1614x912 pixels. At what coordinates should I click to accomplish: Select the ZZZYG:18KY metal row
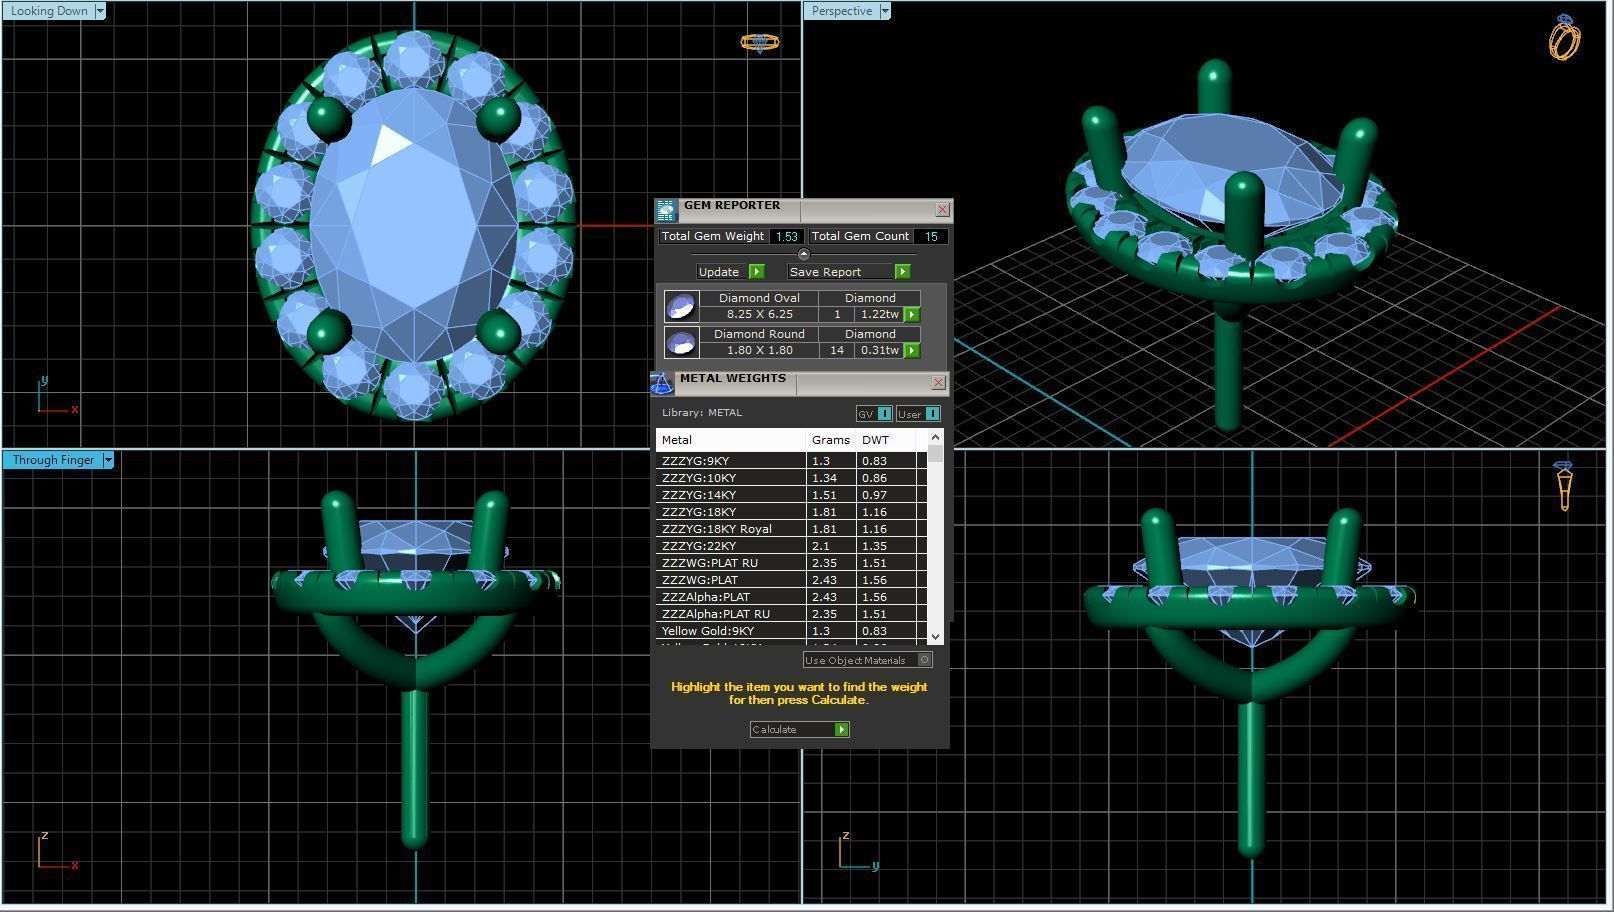pos(791,512)
